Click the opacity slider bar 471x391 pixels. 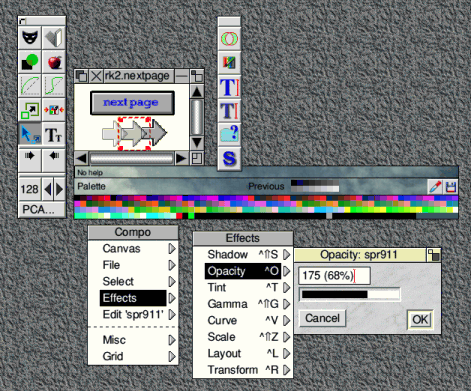coord(350,294)
